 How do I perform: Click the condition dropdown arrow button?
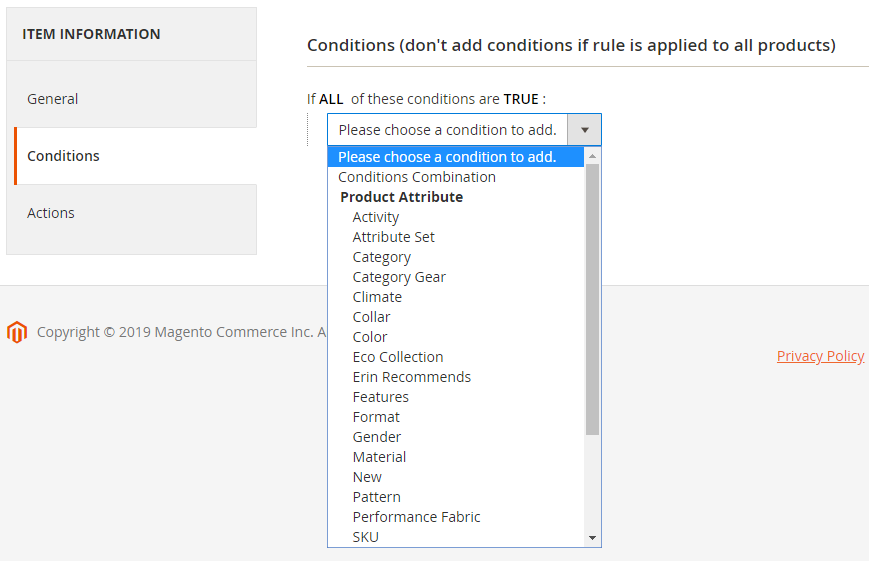coord(584,130)
